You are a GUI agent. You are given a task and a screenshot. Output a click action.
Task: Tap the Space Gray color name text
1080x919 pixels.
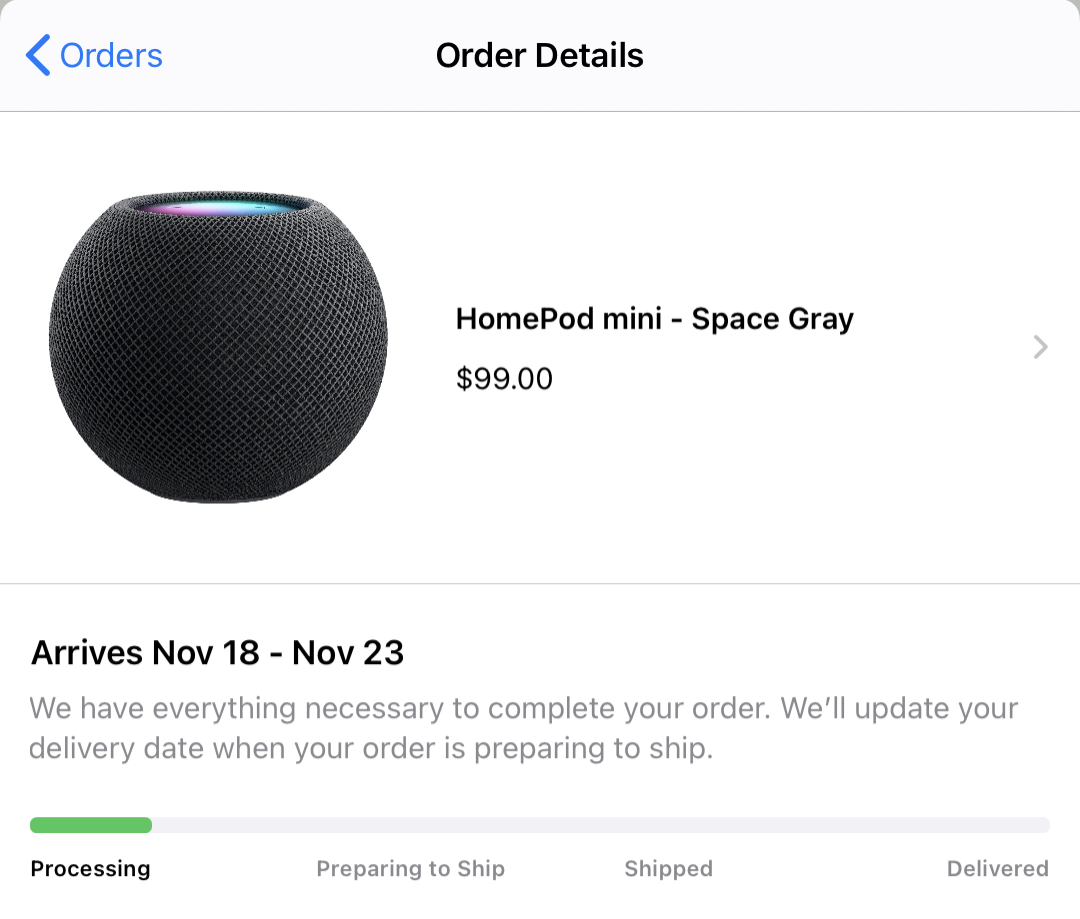coord(773,319)
